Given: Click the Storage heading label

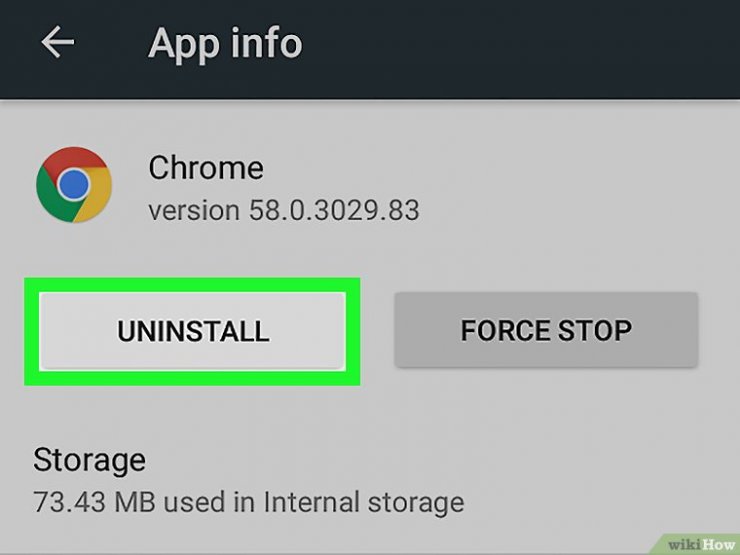Looking at the screenshot, I should tap(89, 460).
